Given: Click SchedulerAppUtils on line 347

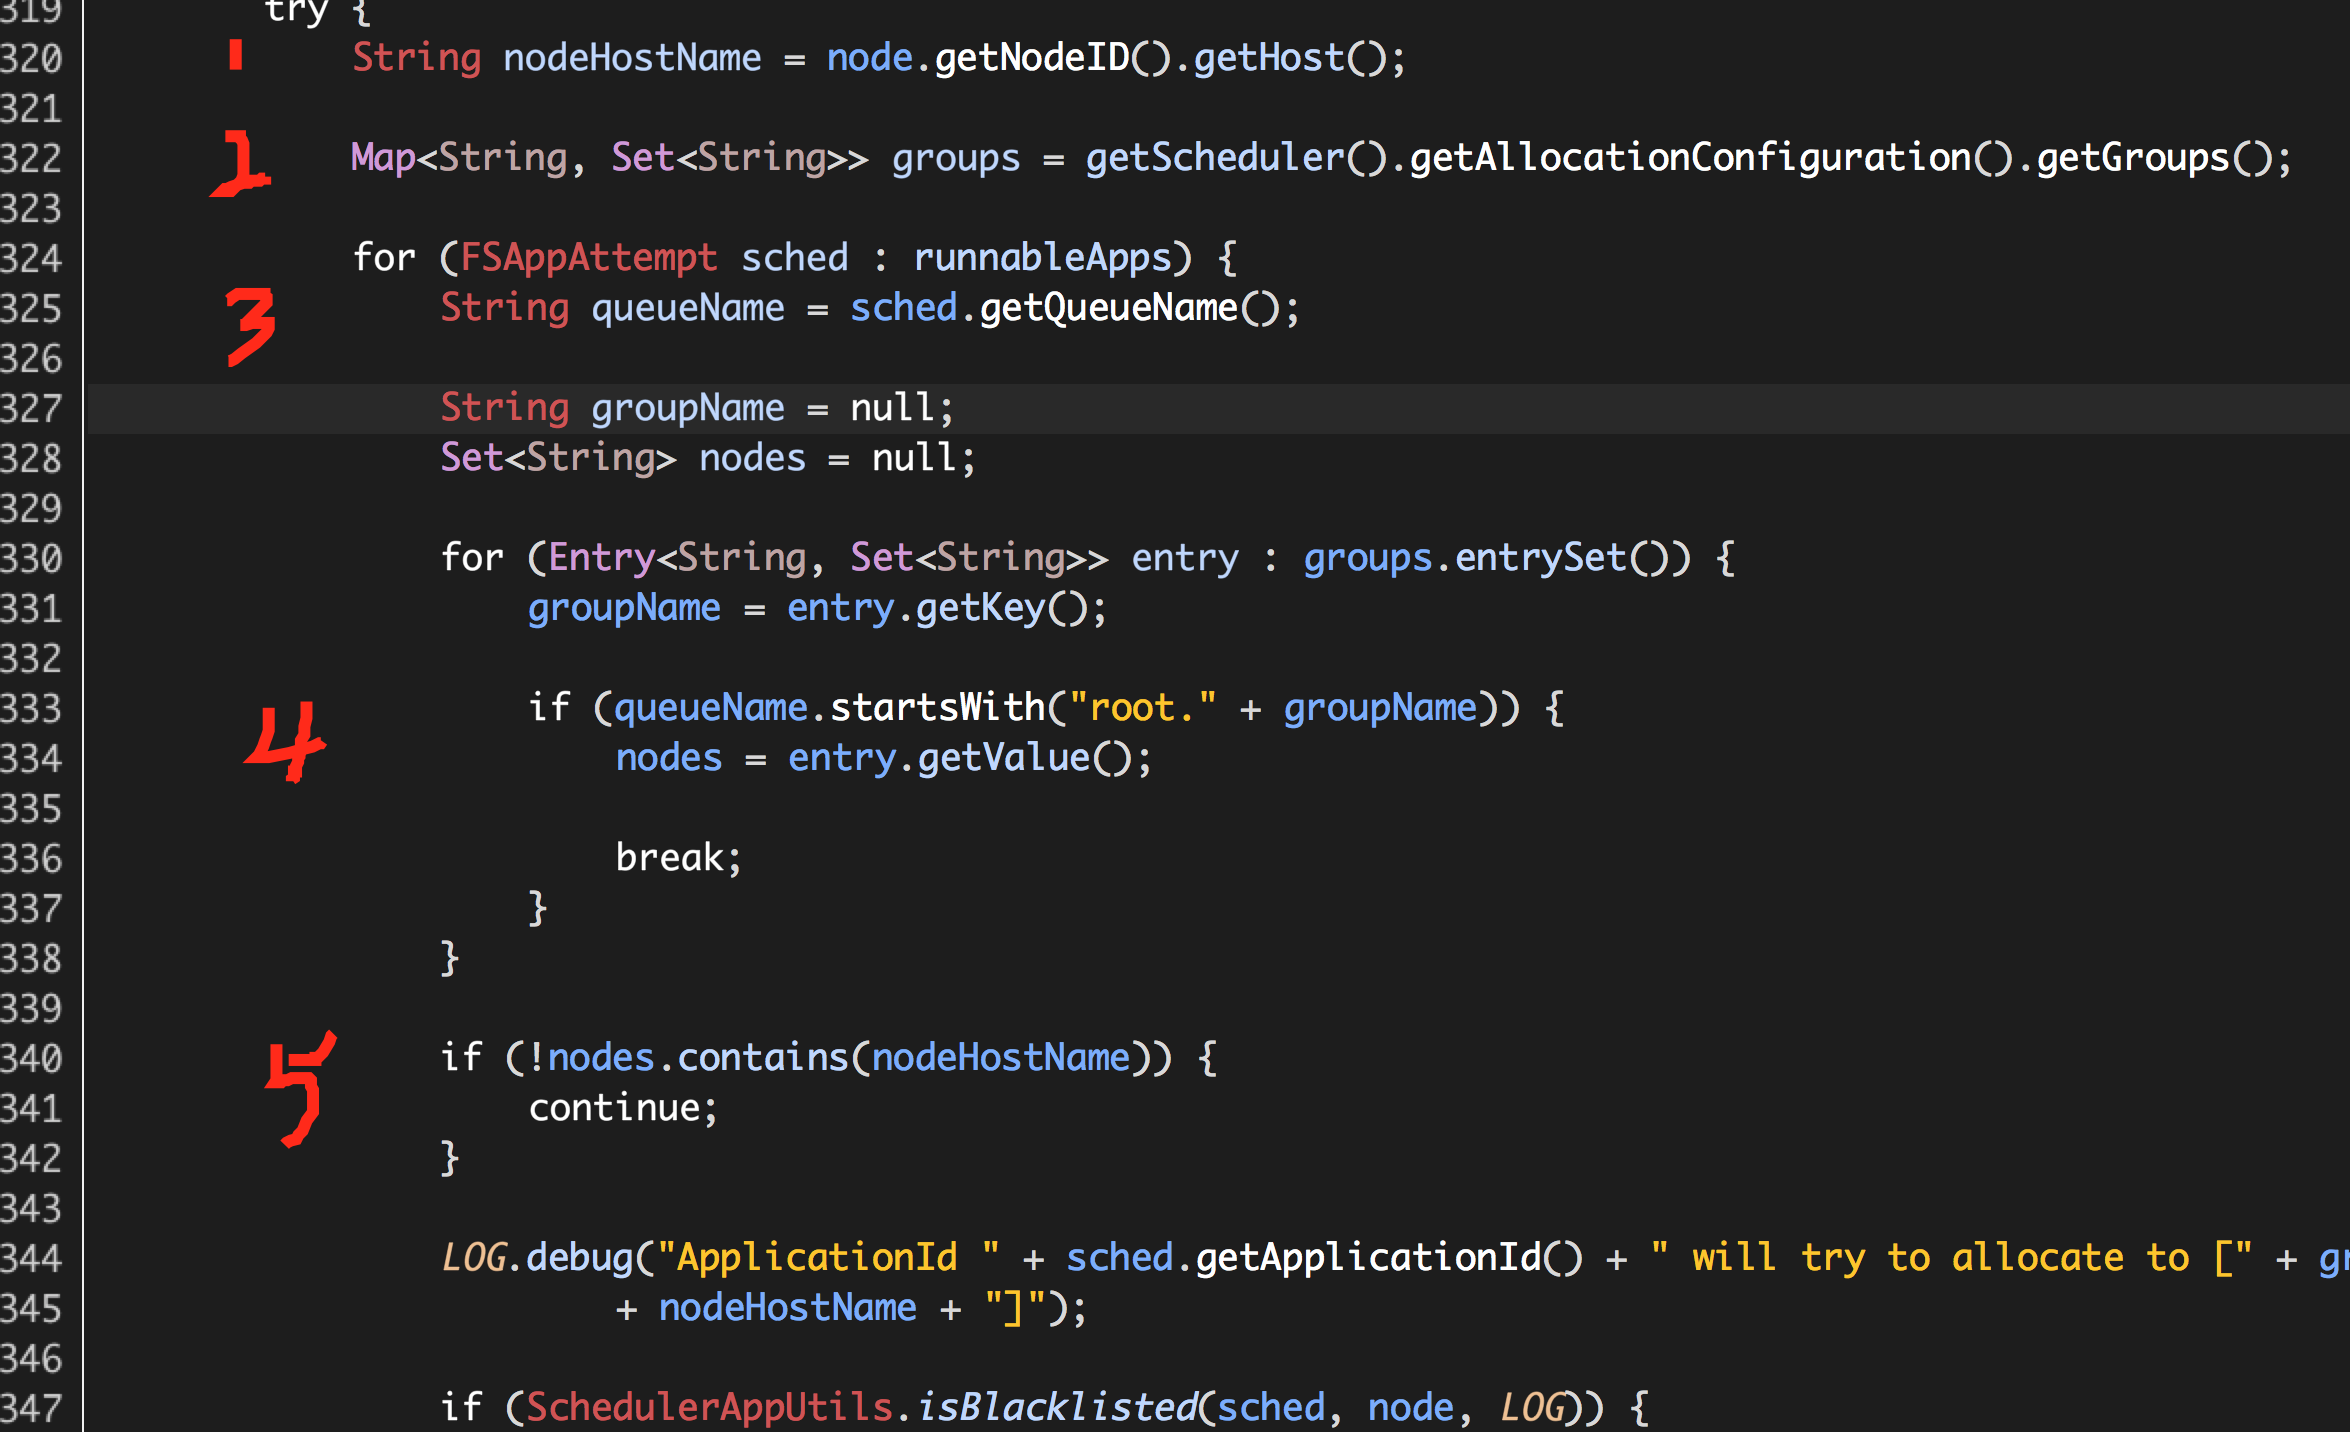Looking at the screenshot, I should click(x=709, y=1408).
